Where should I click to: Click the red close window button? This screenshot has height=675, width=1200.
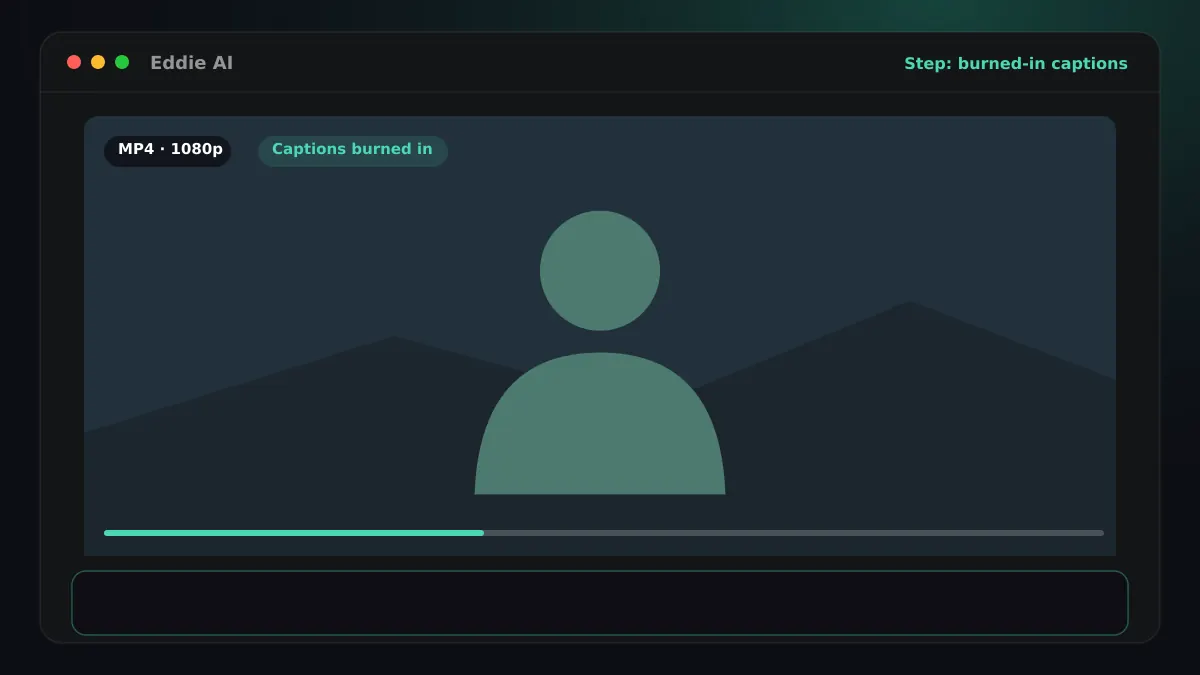click(x=74, y=62)
